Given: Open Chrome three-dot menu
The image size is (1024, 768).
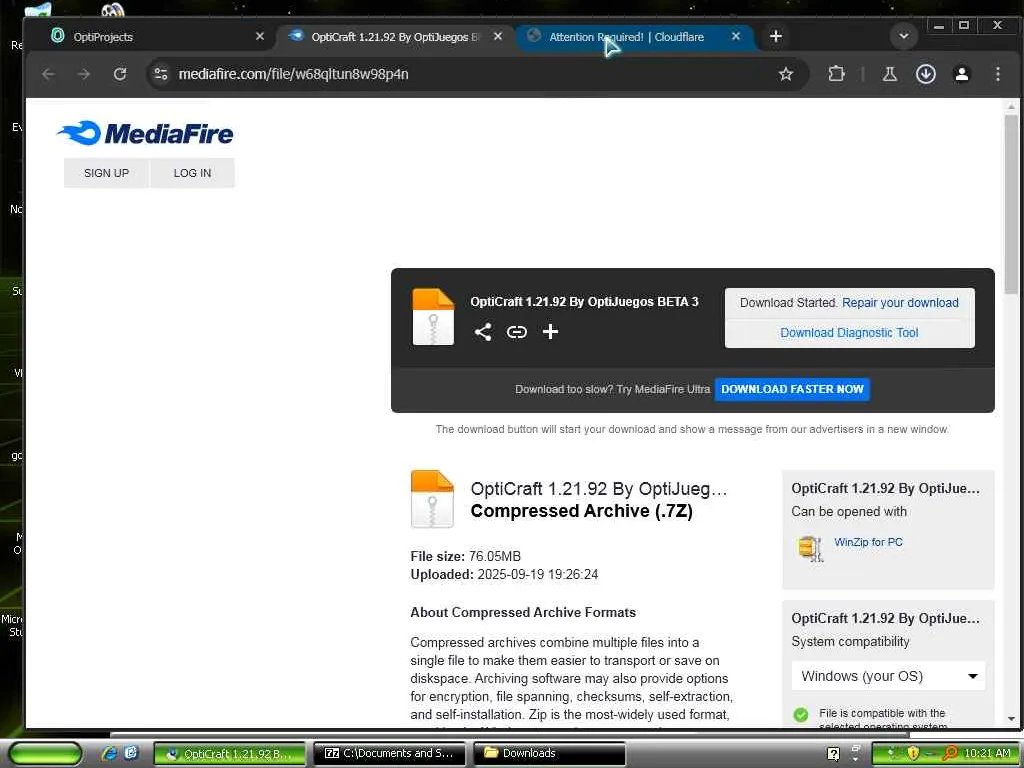Looking at the screenshot, I should [x=997, y=74].
